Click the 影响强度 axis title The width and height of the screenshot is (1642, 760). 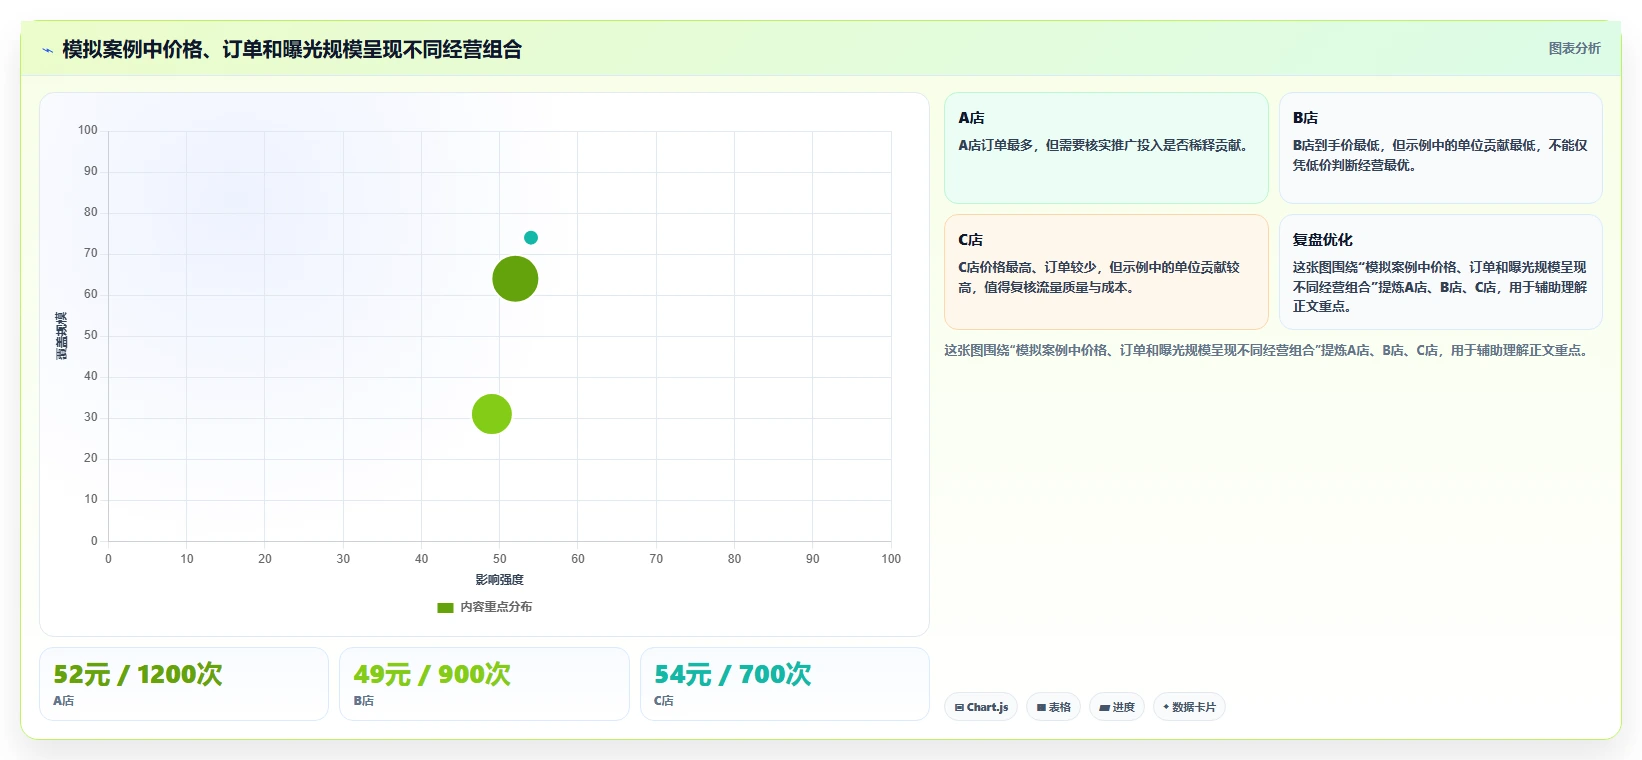click(x=499, y=580)
